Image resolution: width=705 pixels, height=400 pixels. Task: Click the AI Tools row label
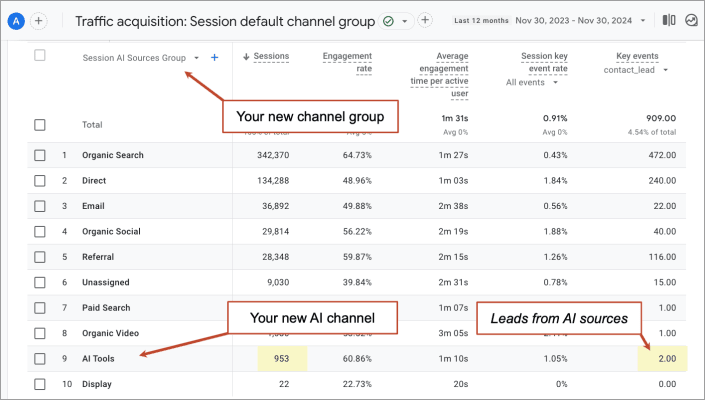point(99,359)
